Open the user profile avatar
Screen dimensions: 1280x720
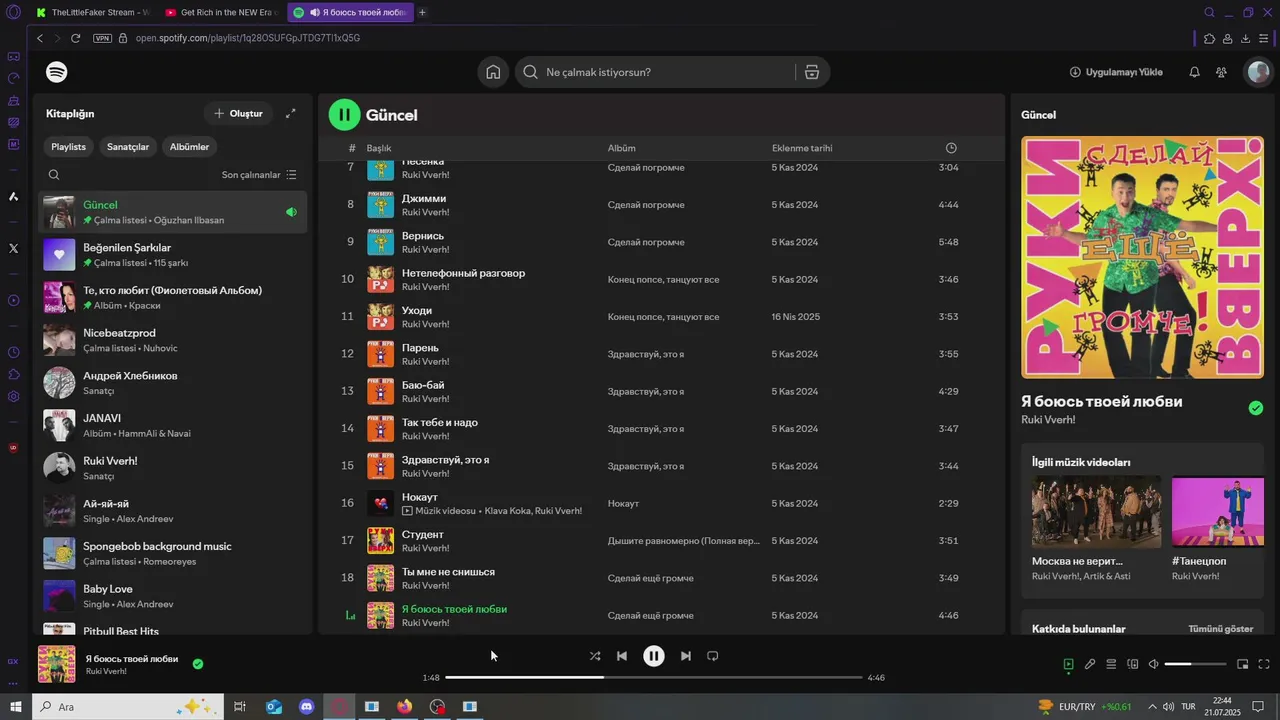tap(1257, 72)
